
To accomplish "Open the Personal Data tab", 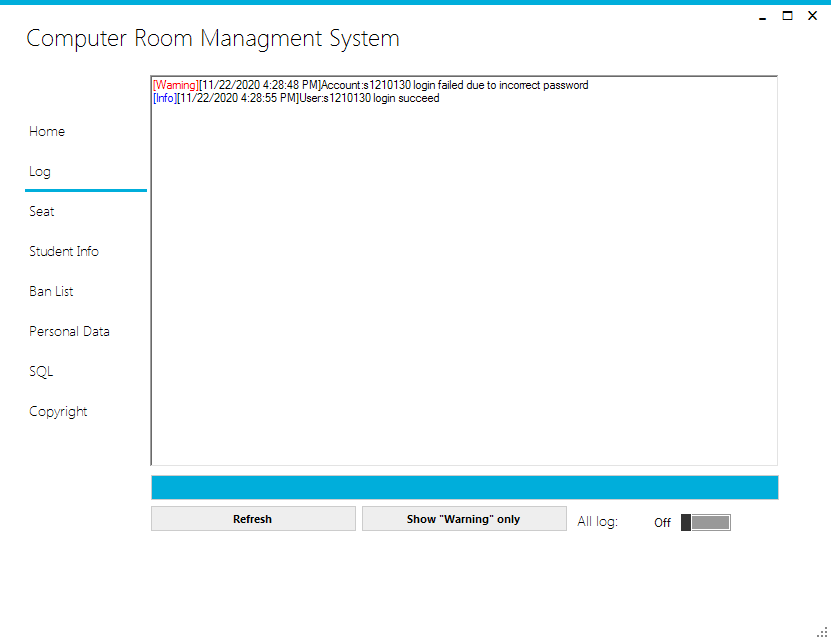I will pos(69,331).
